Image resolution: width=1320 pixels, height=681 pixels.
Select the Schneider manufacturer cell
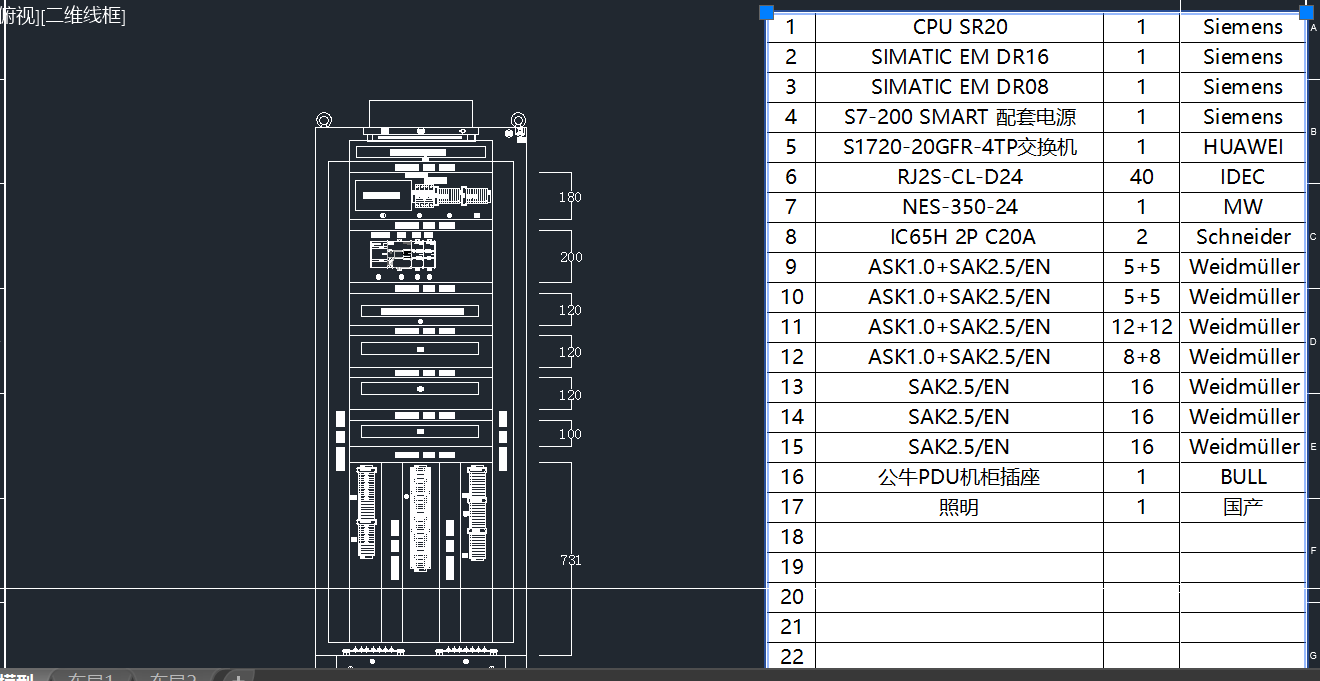pyautogui.click(x=1243, y=237)
